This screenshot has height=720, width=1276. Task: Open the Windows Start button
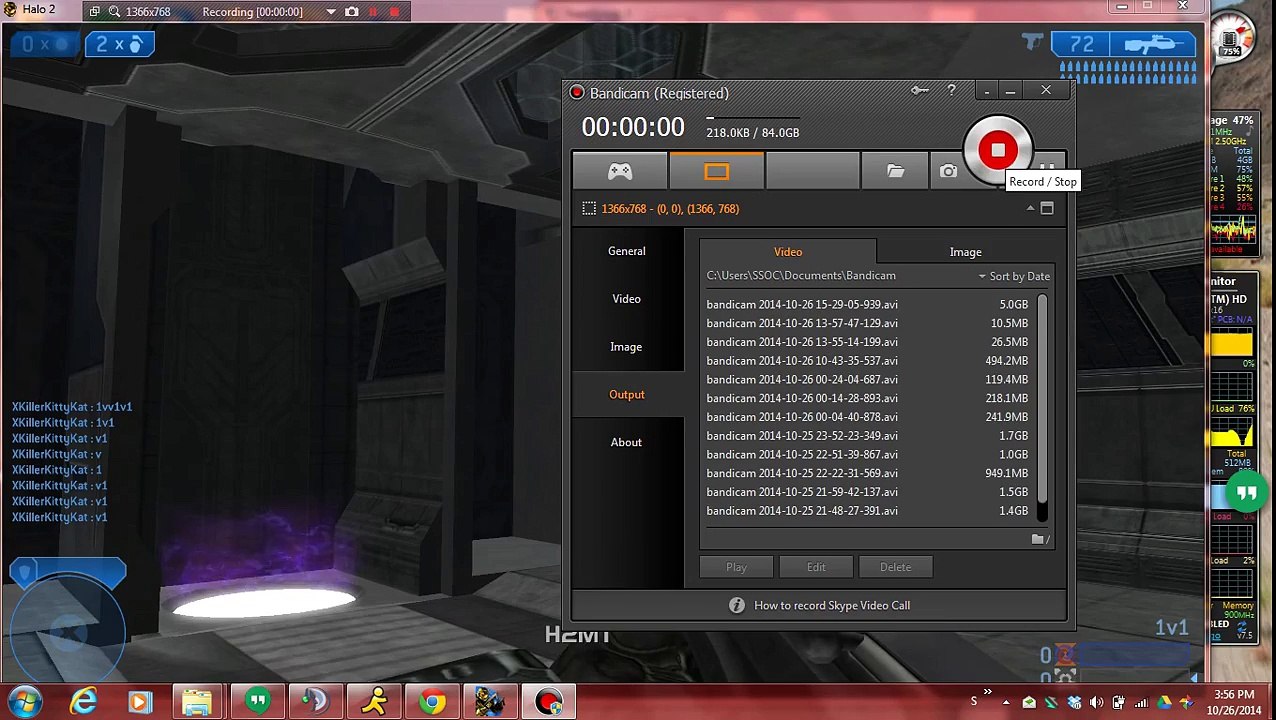coord(25,702)
